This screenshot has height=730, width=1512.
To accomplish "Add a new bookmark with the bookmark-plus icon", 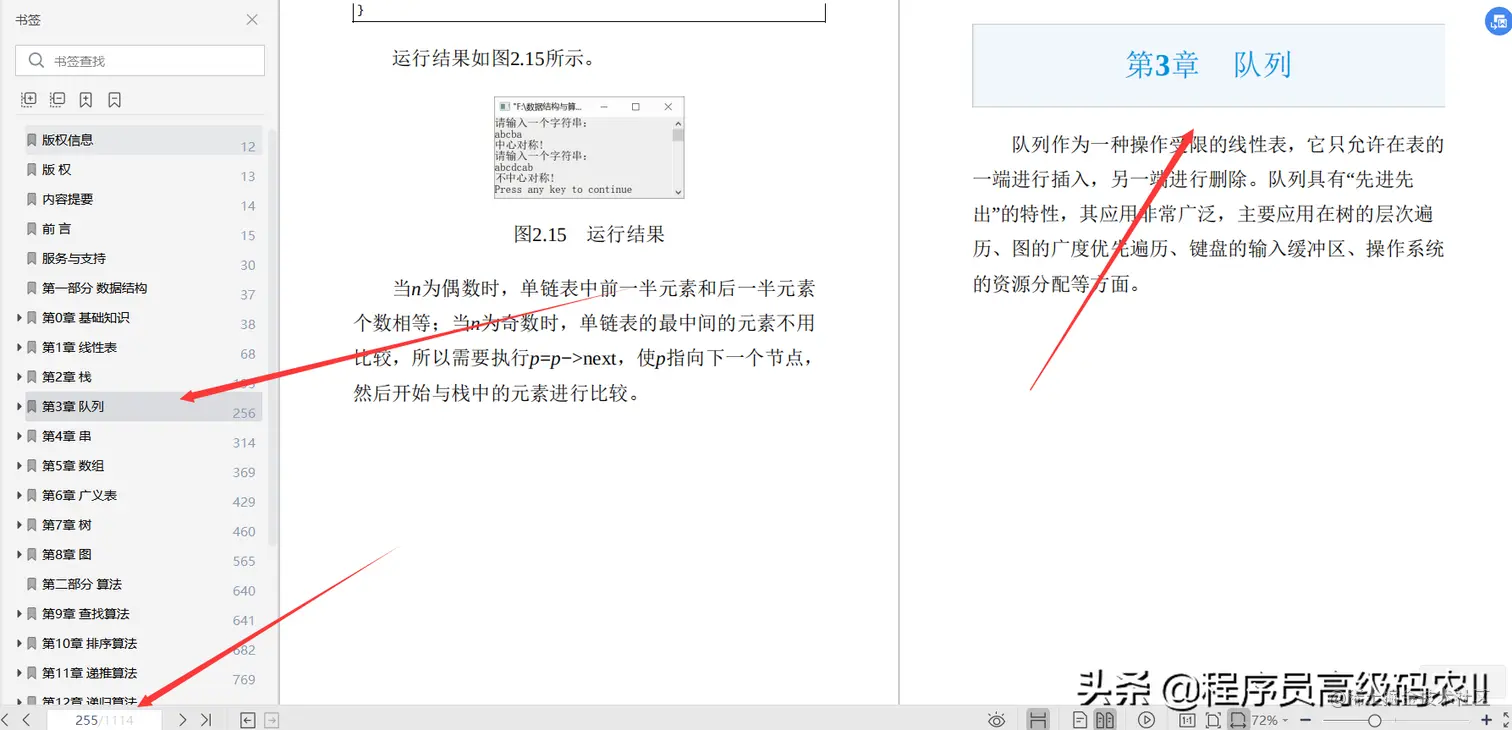I will coord(85,99).
